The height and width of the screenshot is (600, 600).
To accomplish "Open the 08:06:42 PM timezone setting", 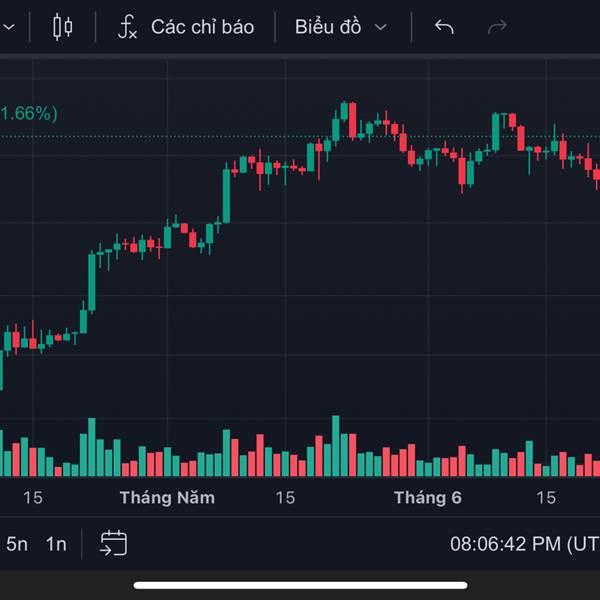I will [x=525, y=544].
